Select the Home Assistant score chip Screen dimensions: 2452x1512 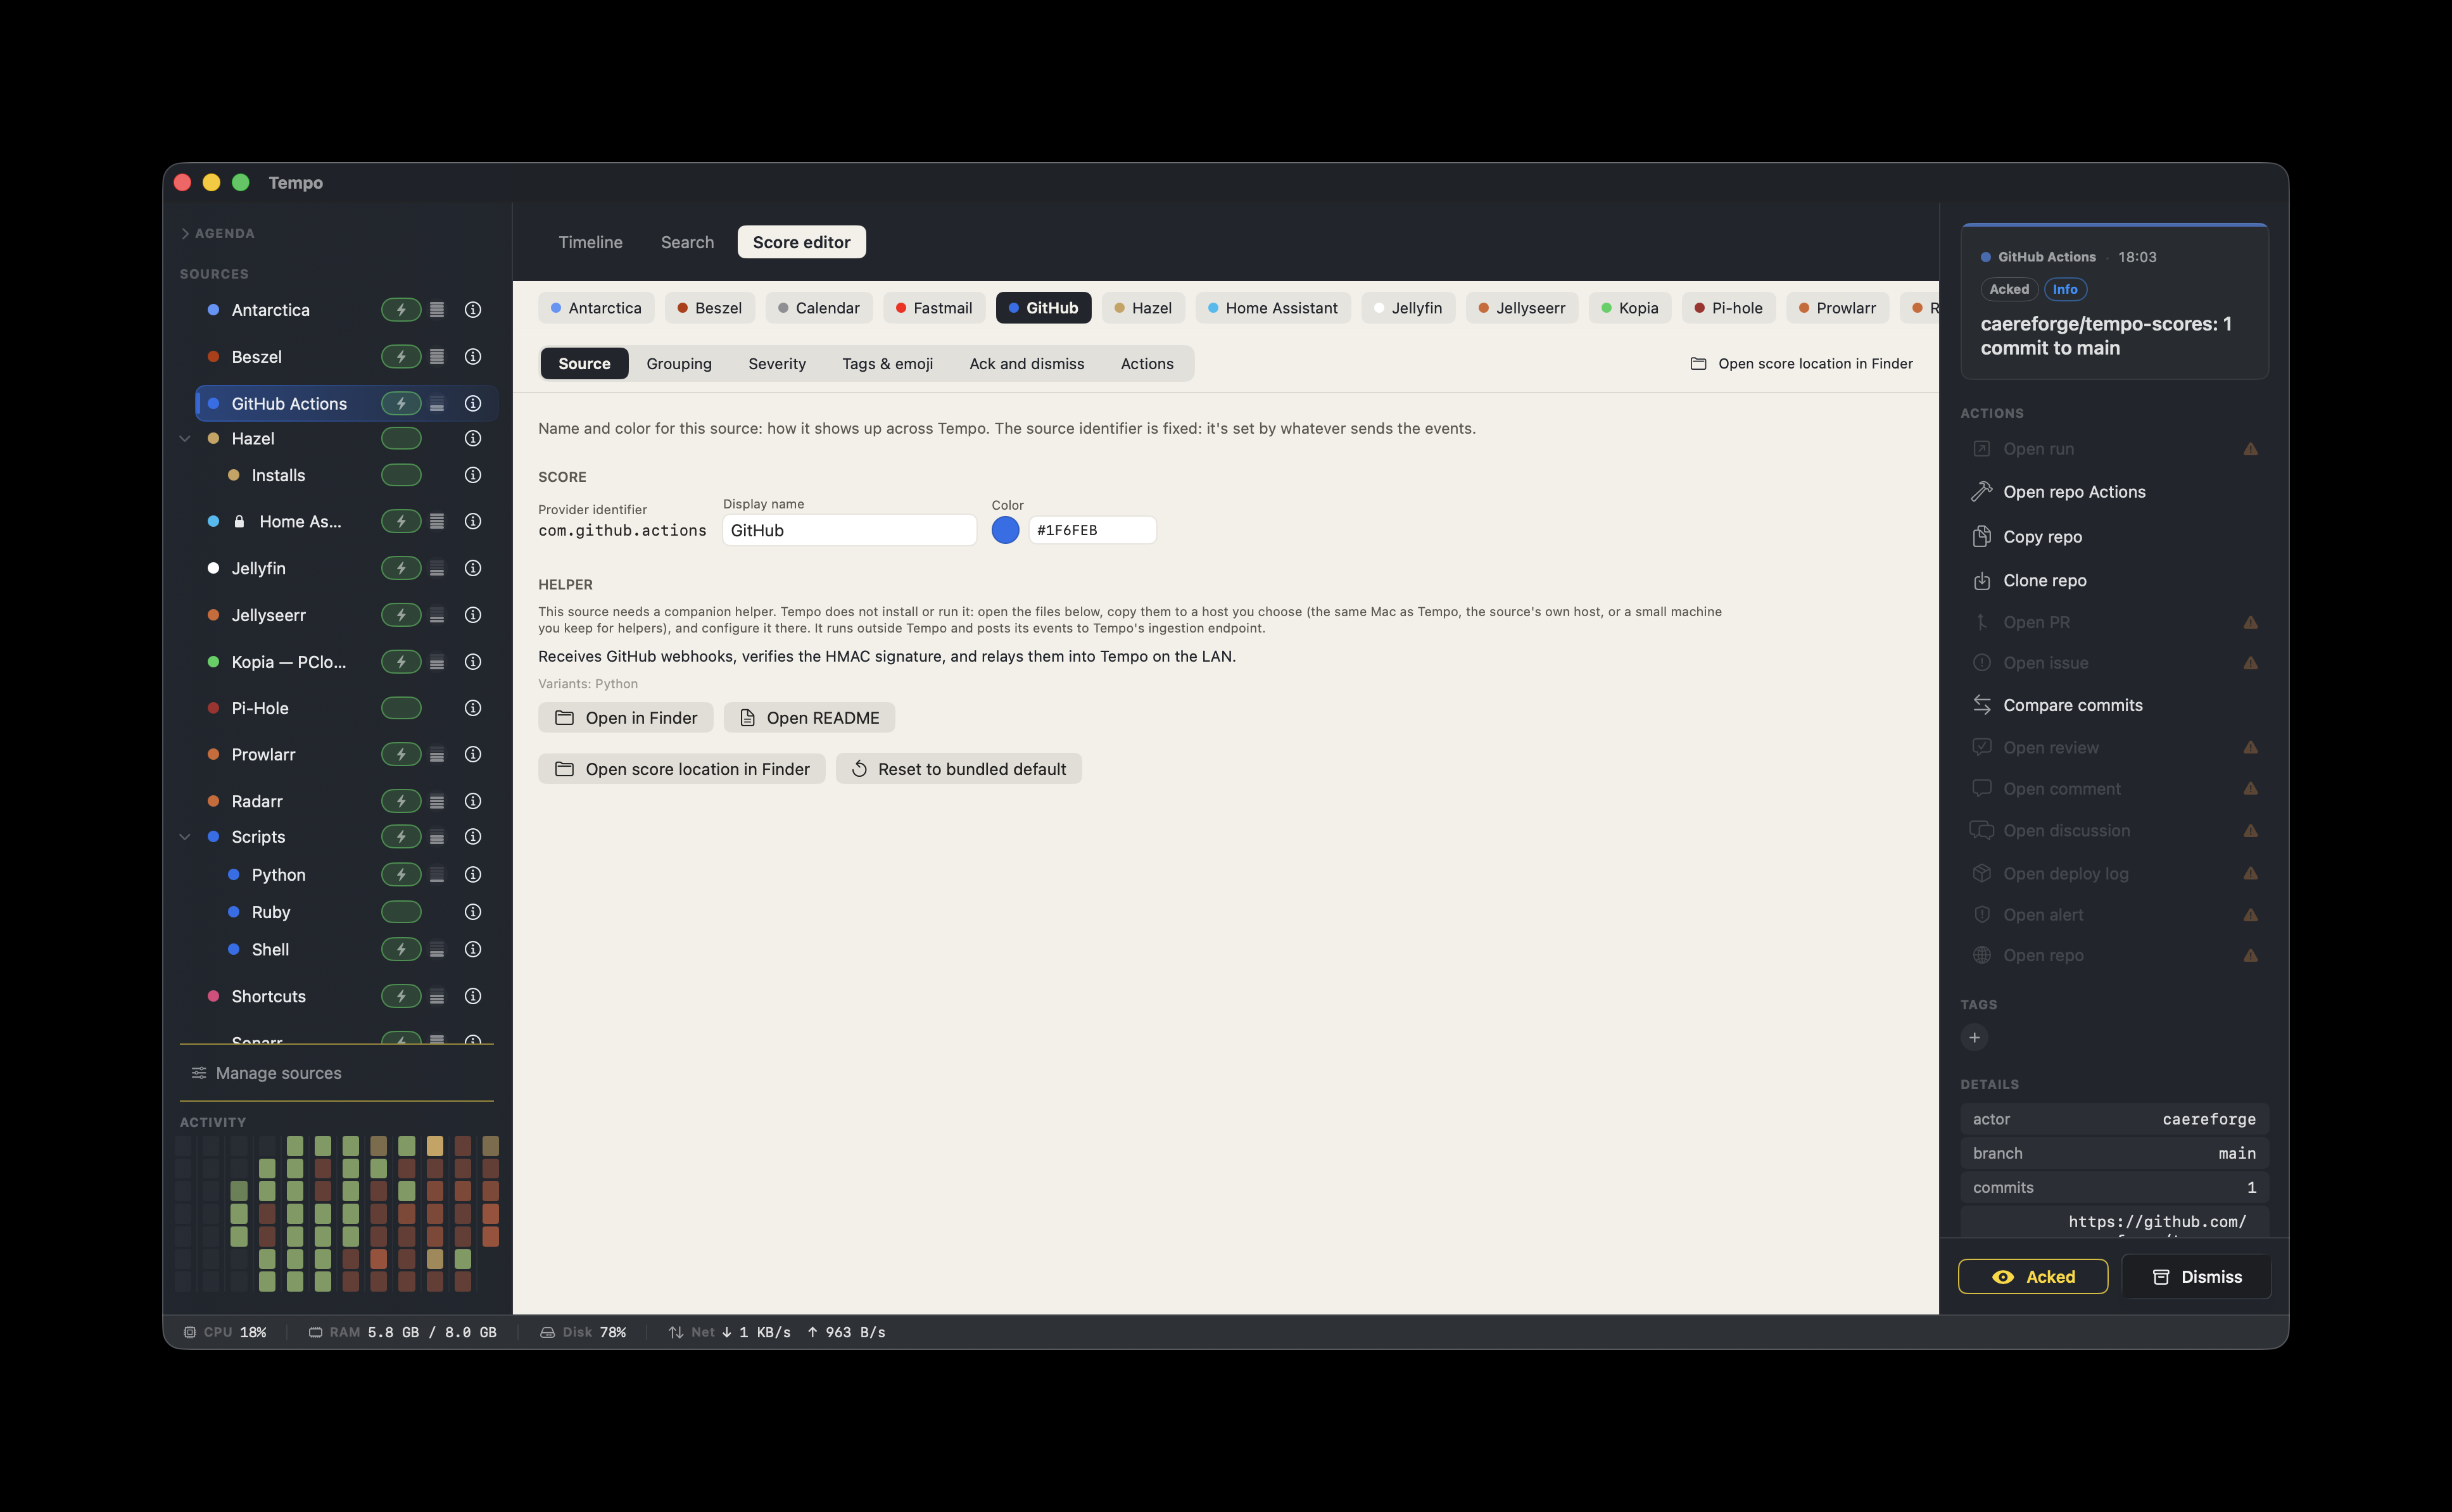(x=1272, y=308)
